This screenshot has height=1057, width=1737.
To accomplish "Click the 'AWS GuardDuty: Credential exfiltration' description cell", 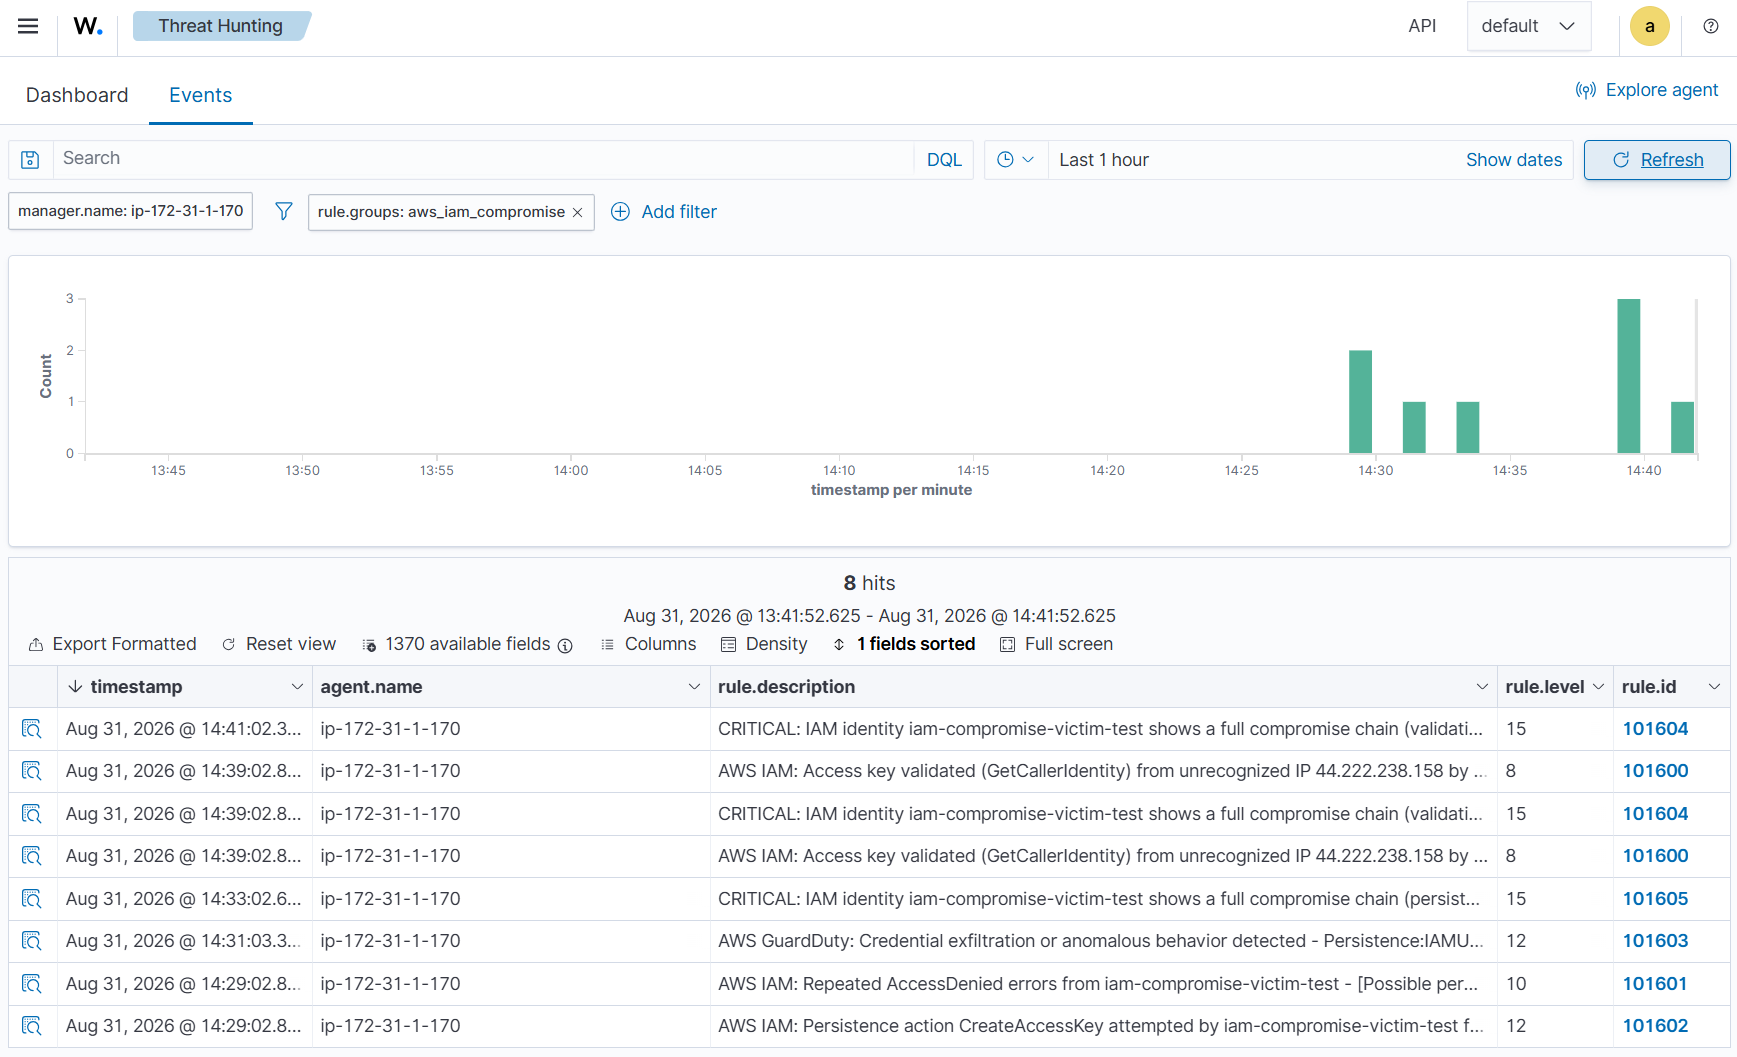I will pos(1104,941).
